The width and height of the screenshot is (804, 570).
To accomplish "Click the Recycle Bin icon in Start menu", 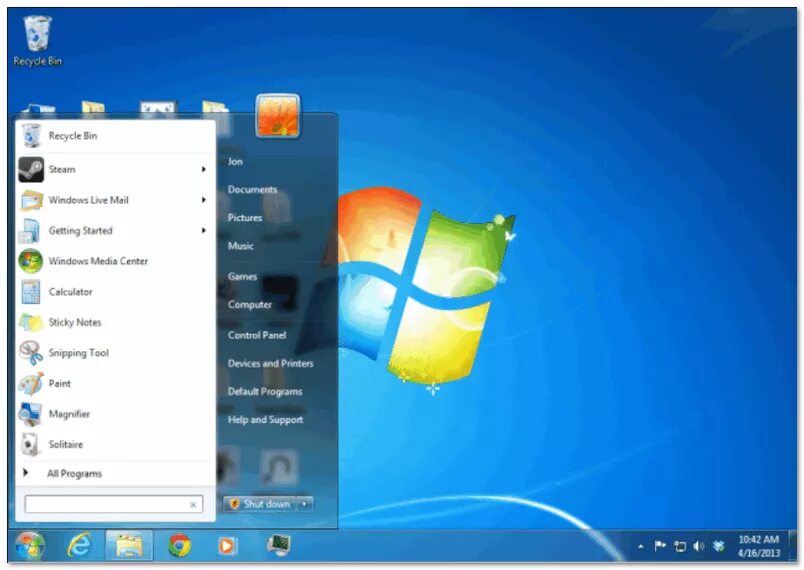I will click(31, 136).
